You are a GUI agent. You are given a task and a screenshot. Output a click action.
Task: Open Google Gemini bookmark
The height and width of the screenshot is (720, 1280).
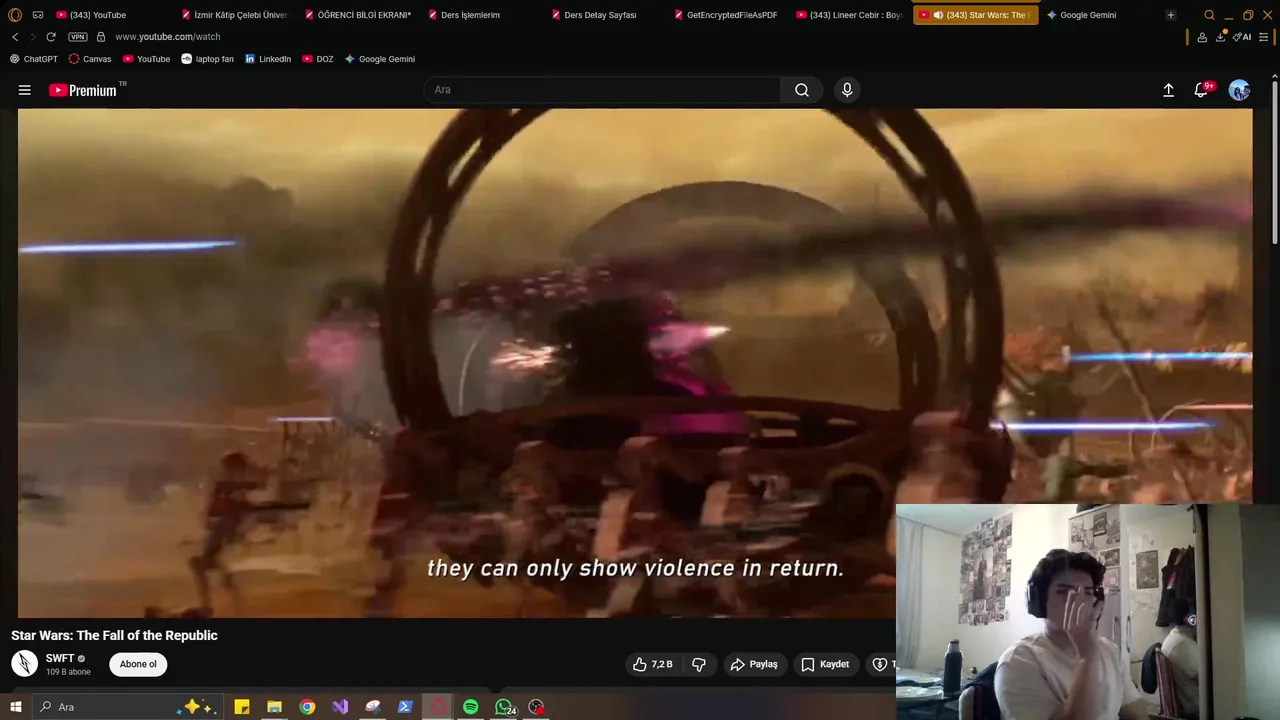pos(380,59)
